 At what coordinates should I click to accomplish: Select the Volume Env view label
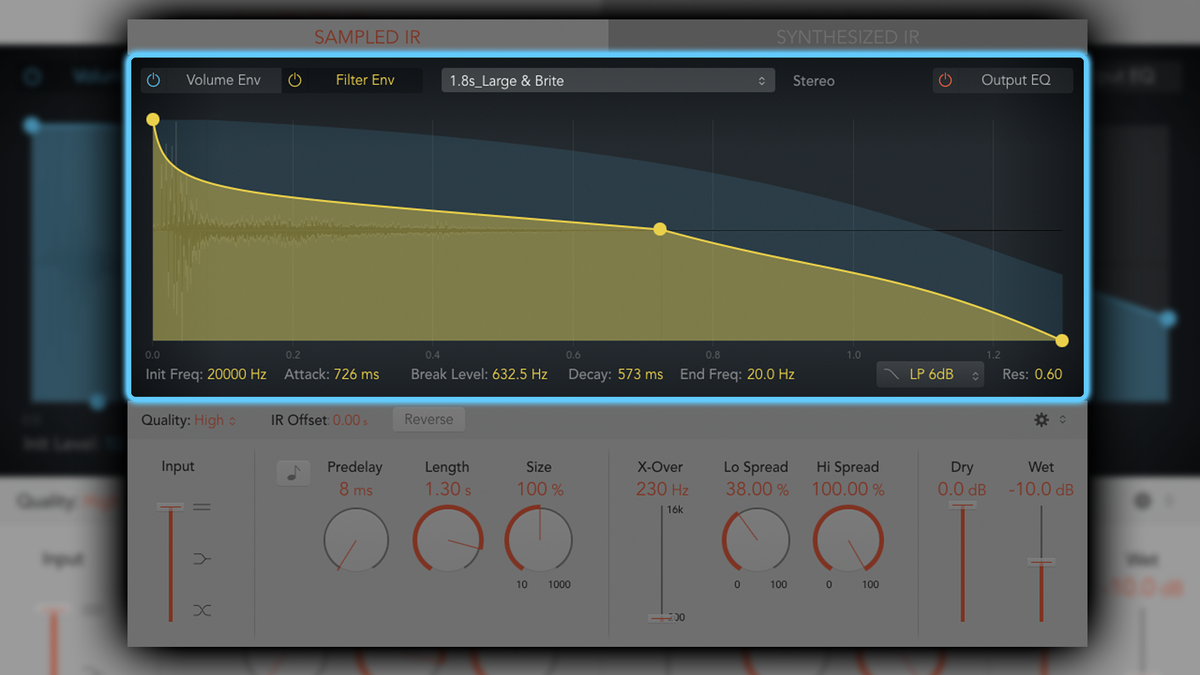(x=223, y=80)
